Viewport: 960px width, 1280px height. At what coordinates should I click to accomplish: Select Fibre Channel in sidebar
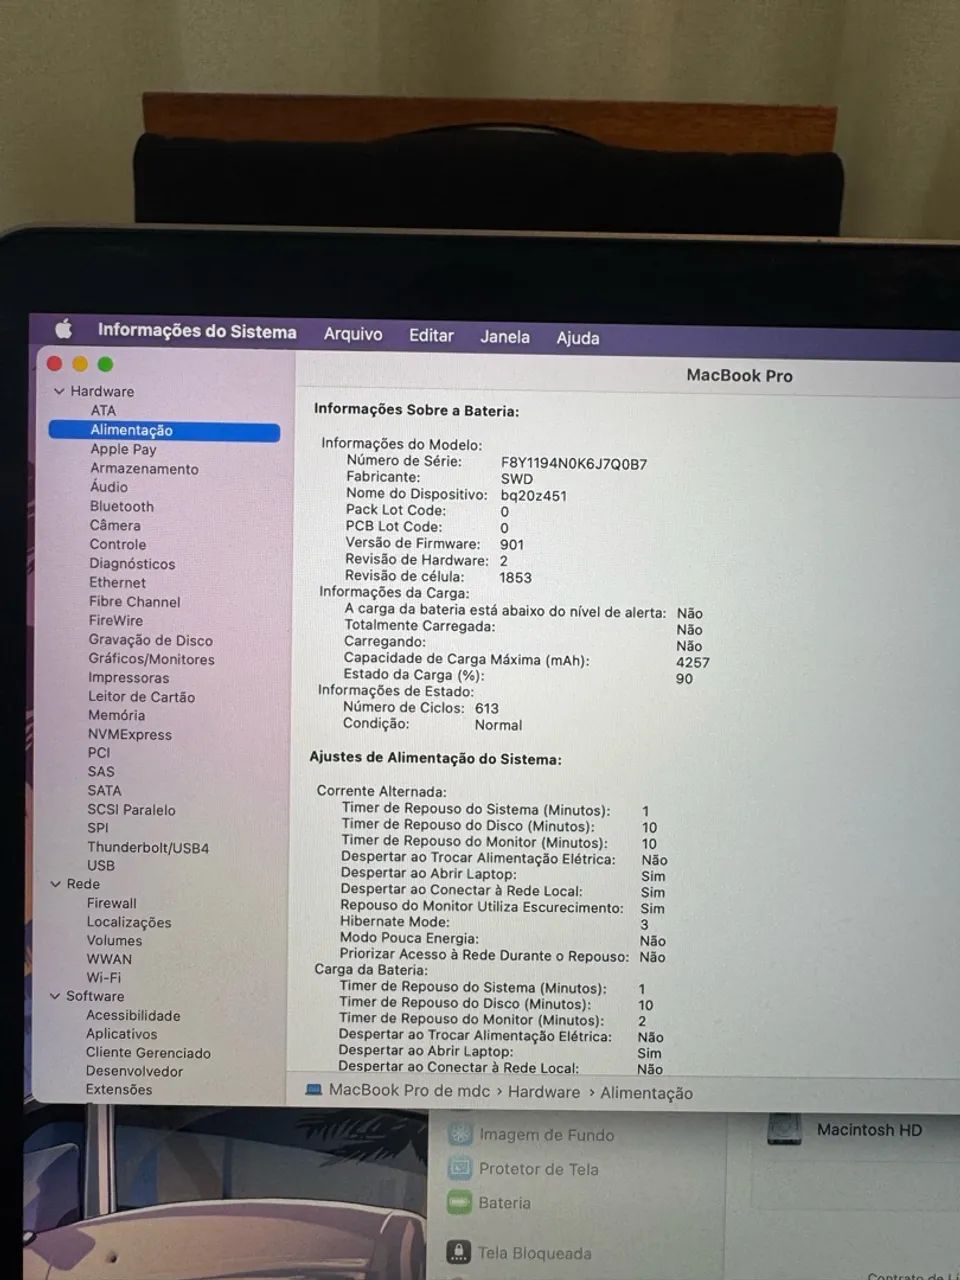coord(135,601)
